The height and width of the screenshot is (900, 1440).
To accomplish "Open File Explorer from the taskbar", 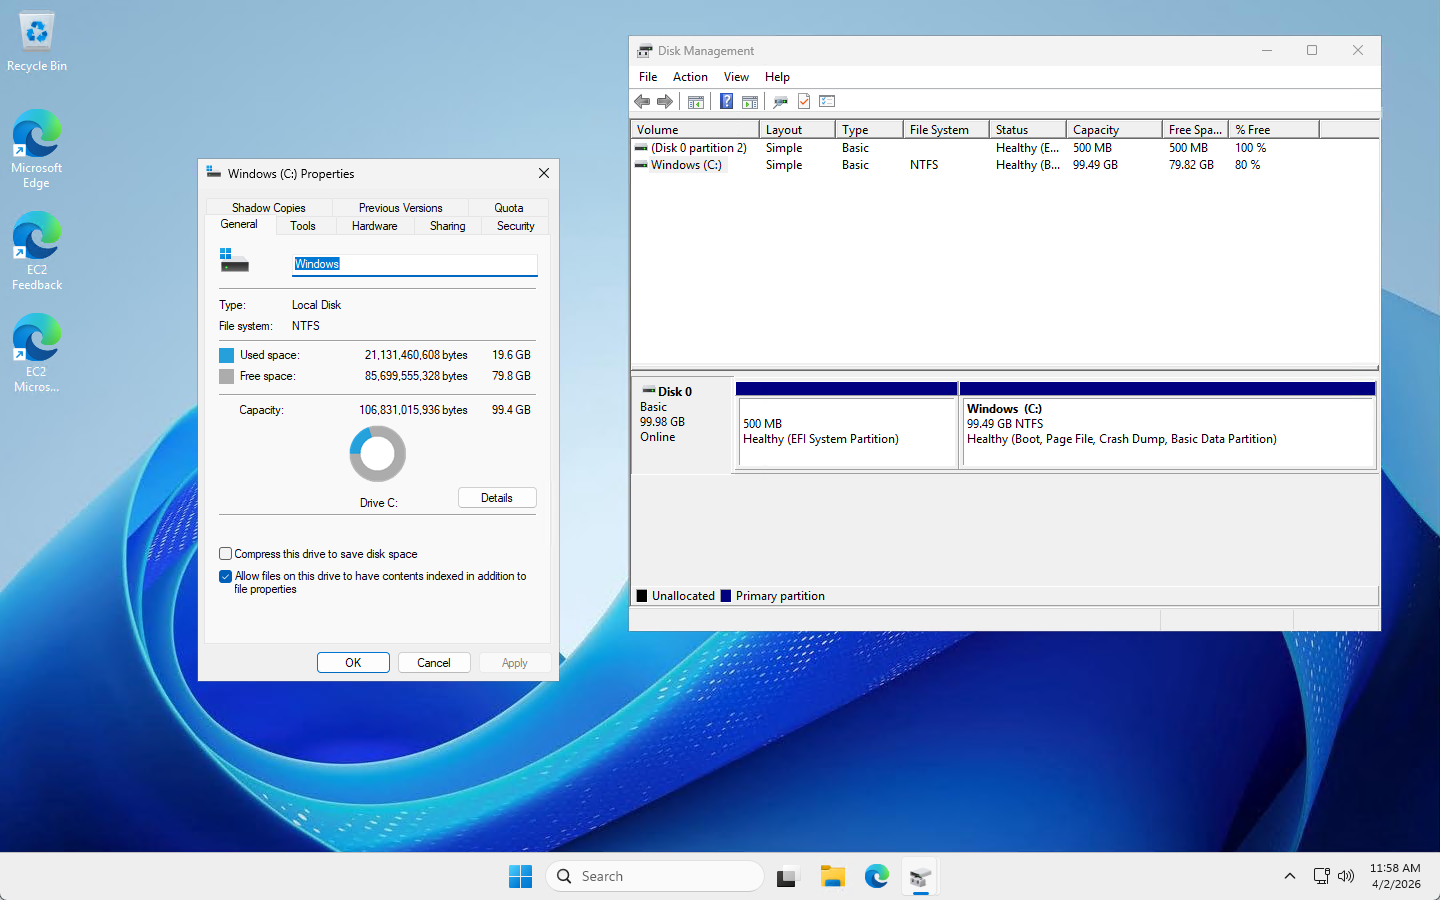I will (x=833, y=876).
